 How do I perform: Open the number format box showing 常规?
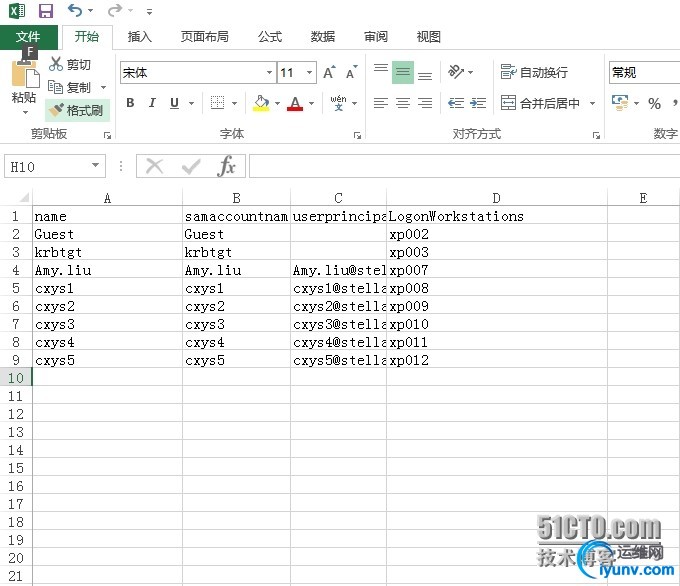point(645,72)
